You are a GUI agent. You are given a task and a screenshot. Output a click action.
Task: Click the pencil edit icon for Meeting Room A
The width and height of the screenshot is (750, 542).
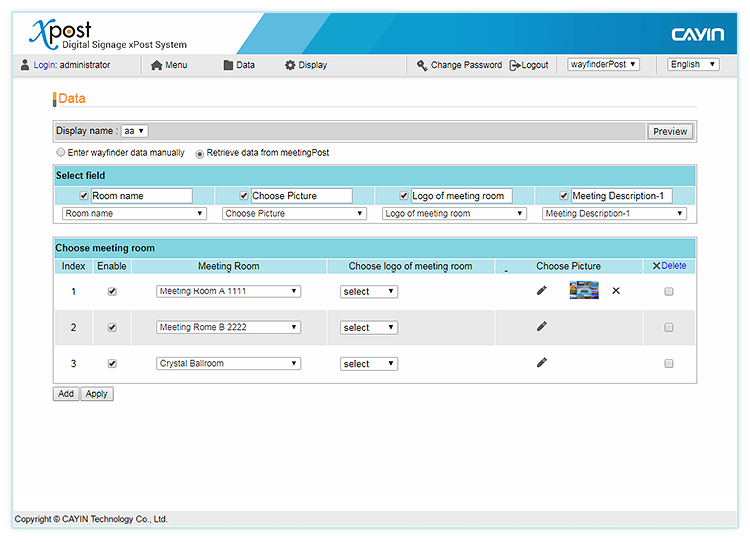pos(541,291)
